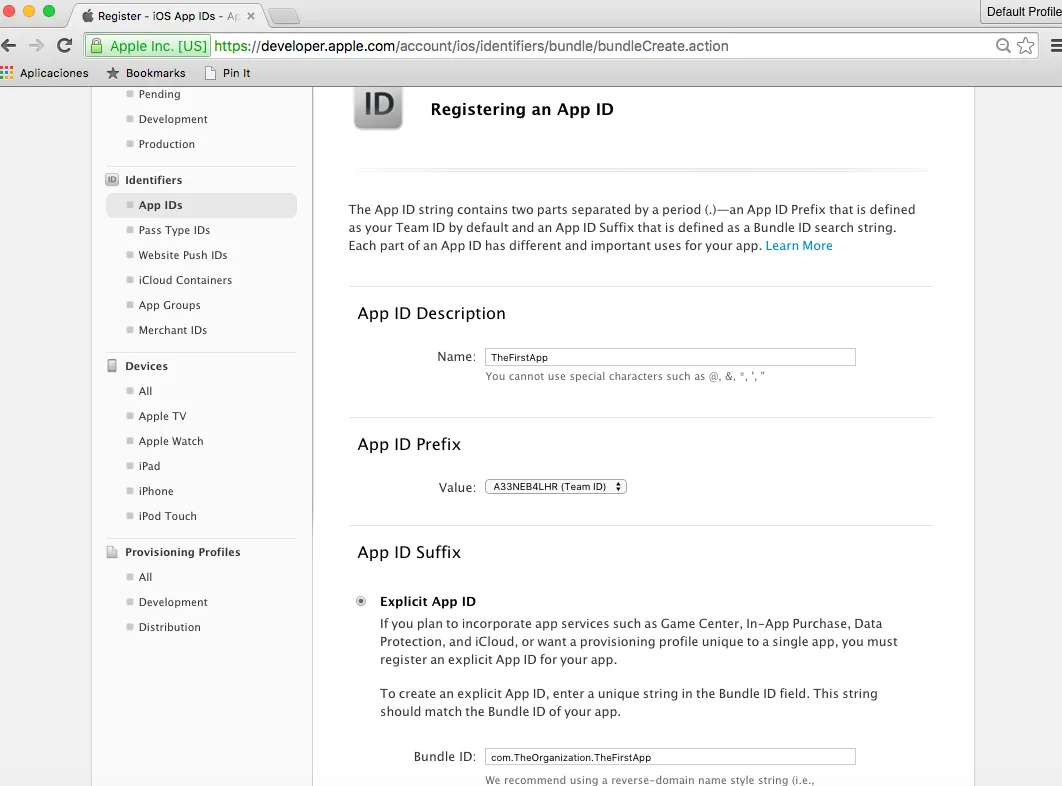Image resolution: width=1062 pixels, height=786 pixels.
Task: Show All devices
Action: [x=145, y=391]
